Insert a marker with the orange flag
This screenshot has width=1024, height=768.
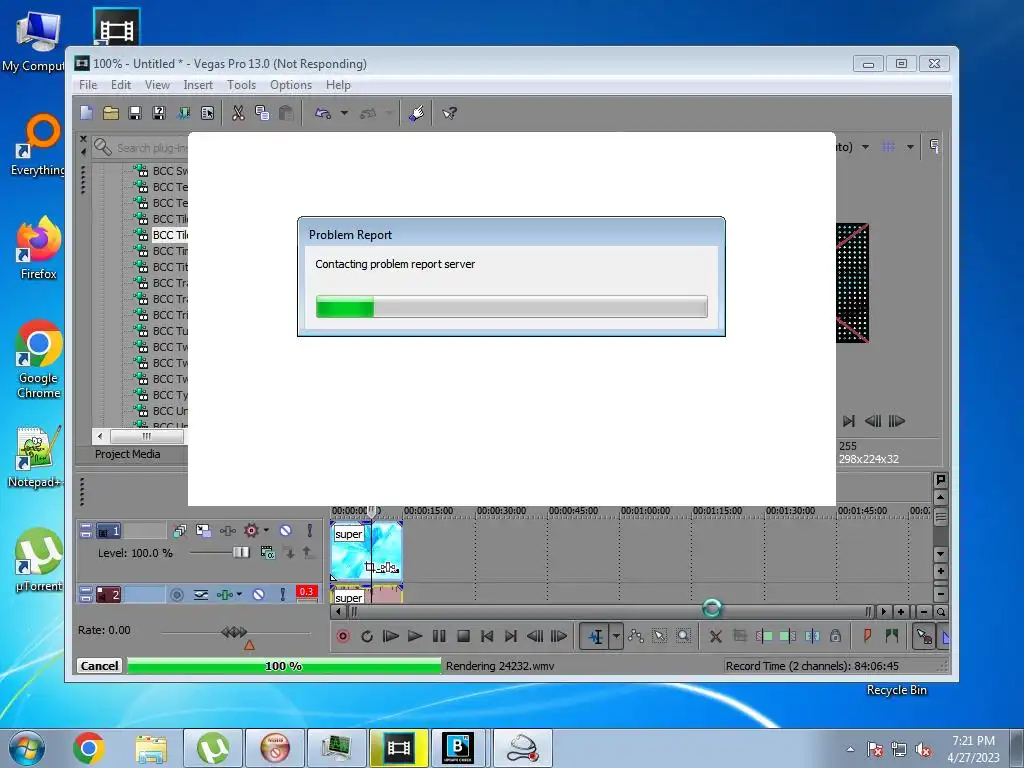[x=867, y=636]
